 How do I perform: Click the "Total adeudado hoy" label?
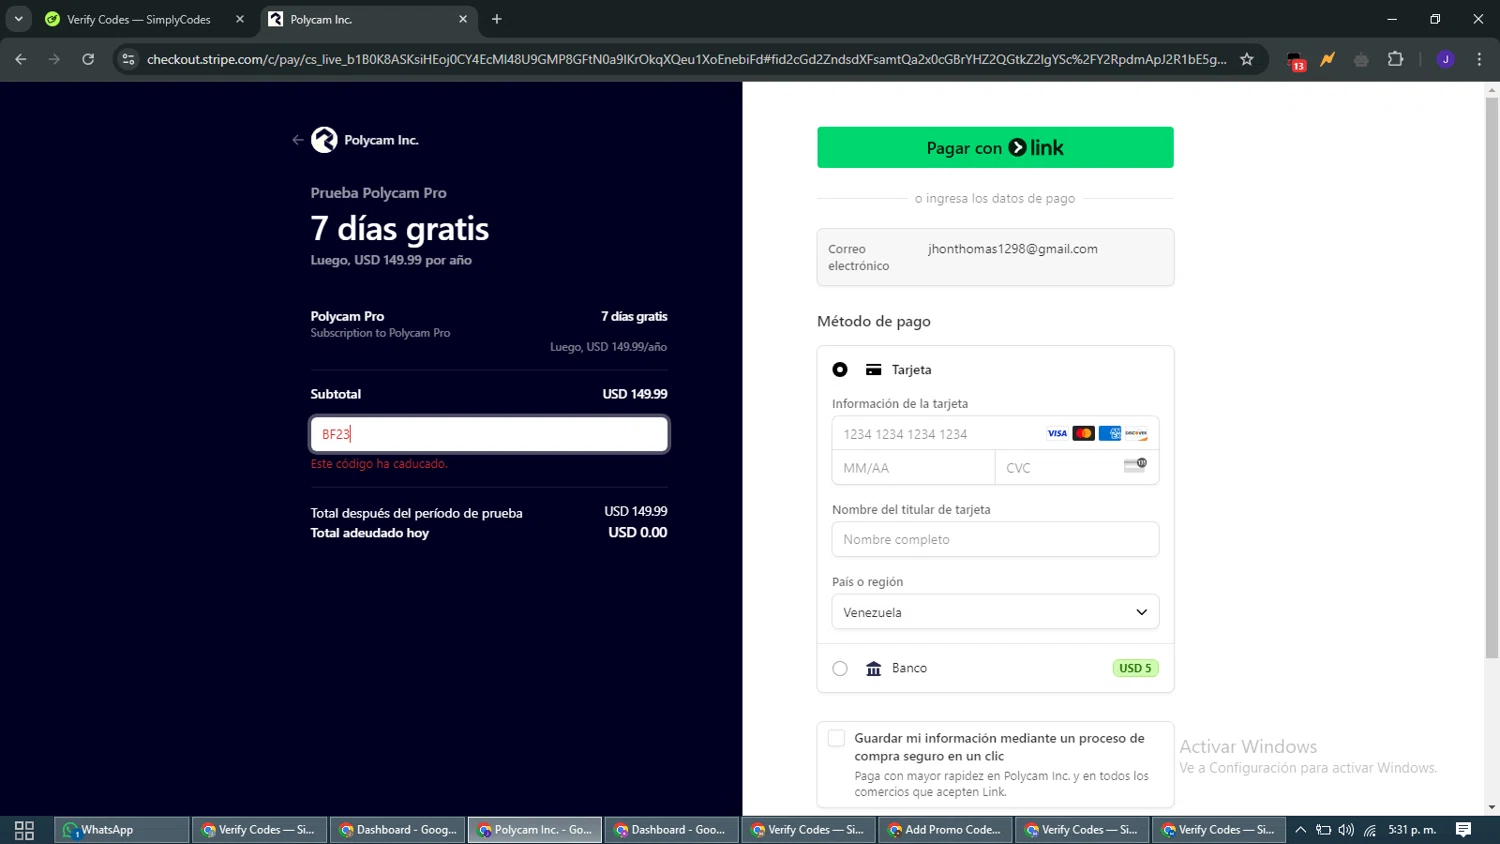point(370,533)
